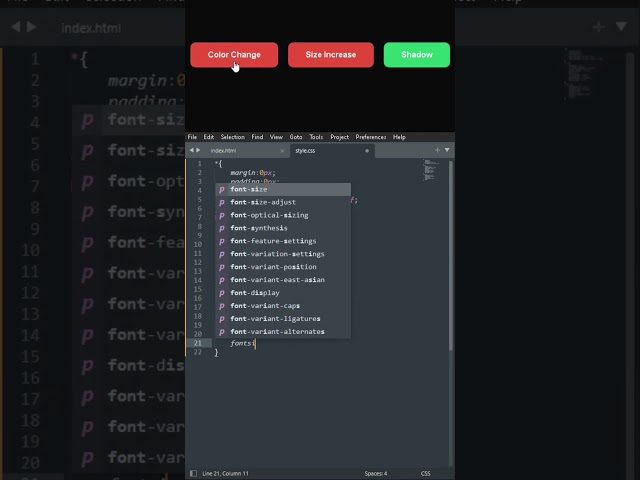Switch to the index.html tab

point(223,151)
